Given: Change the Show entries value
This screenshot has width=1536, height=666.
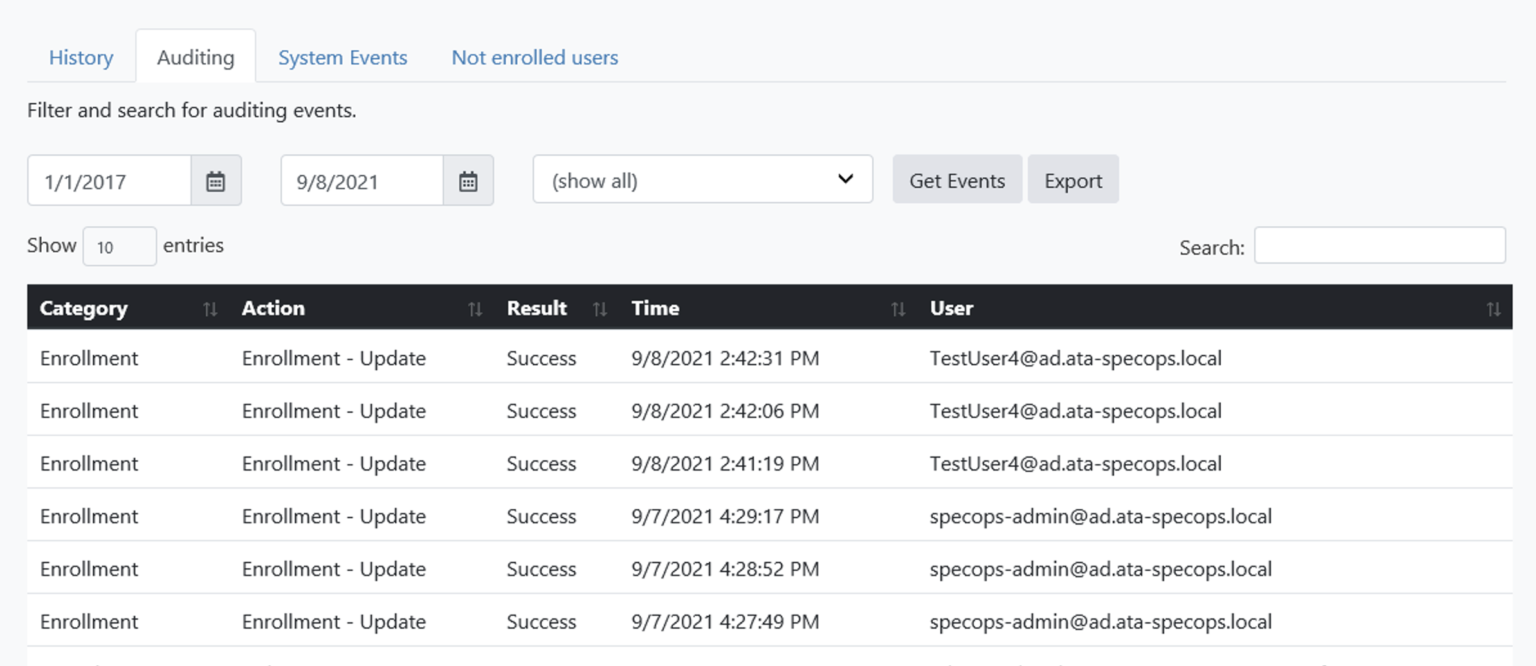Looking at the screenshot, I should tap(119, 245).
